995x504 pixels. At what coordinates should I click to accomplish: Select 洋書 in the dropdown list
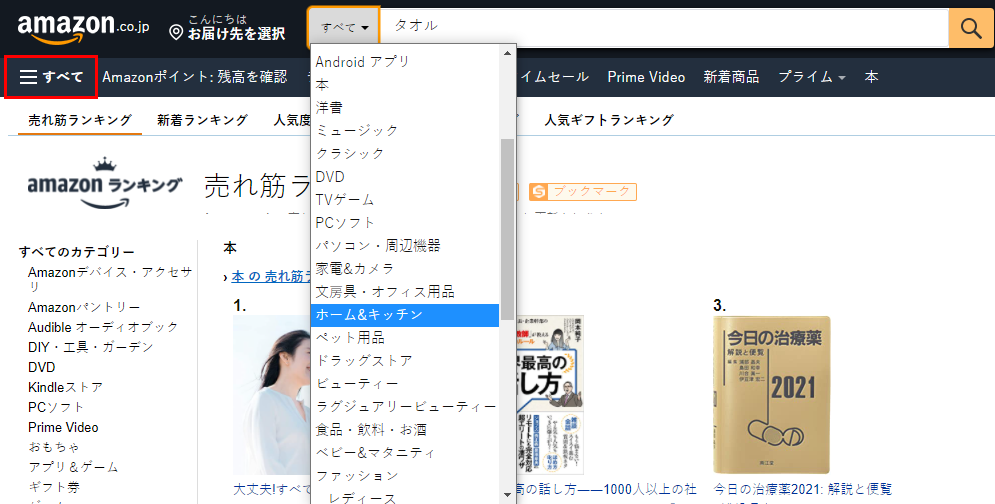[405, 107]
